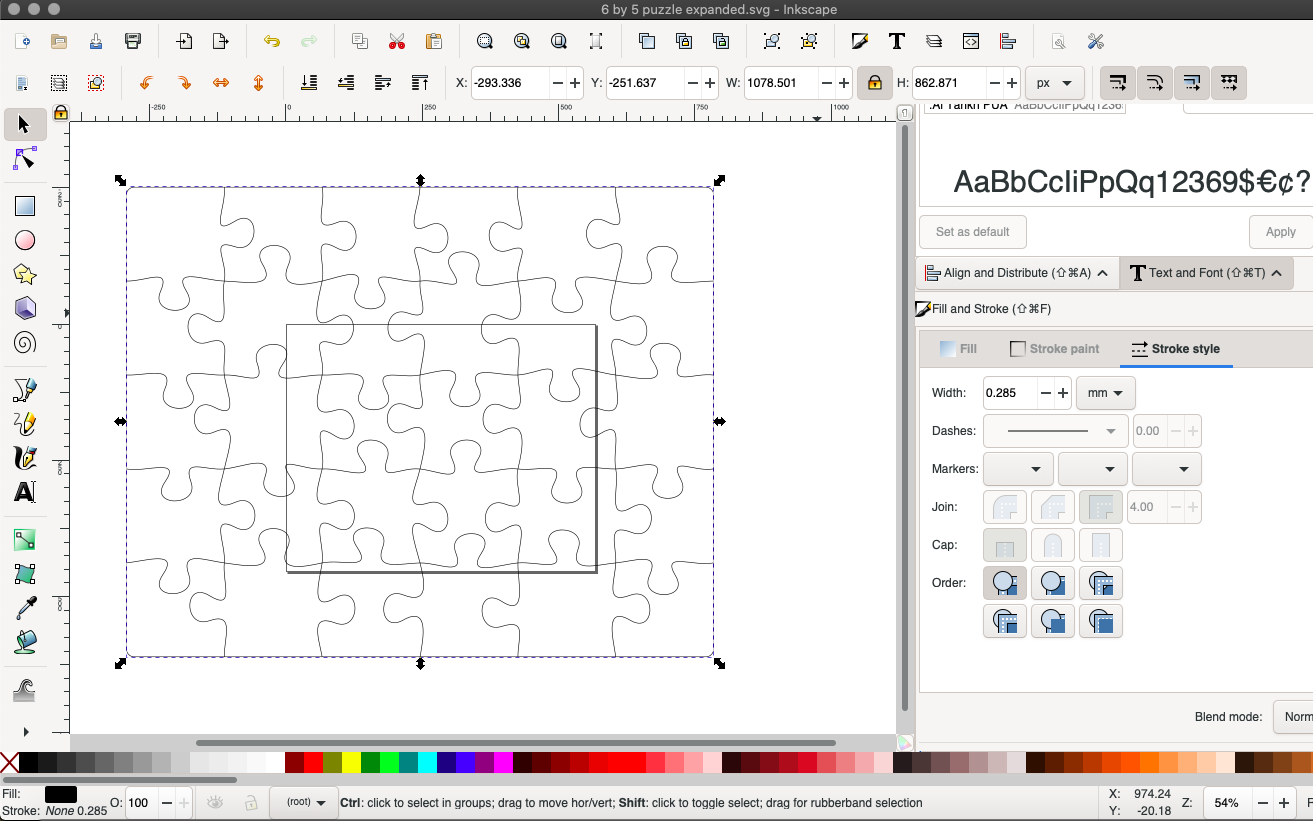The width and height of the screenshot is (1313, 821).
Task: Select butt cap for stroke ends
Action: [x=1004, y=545]
